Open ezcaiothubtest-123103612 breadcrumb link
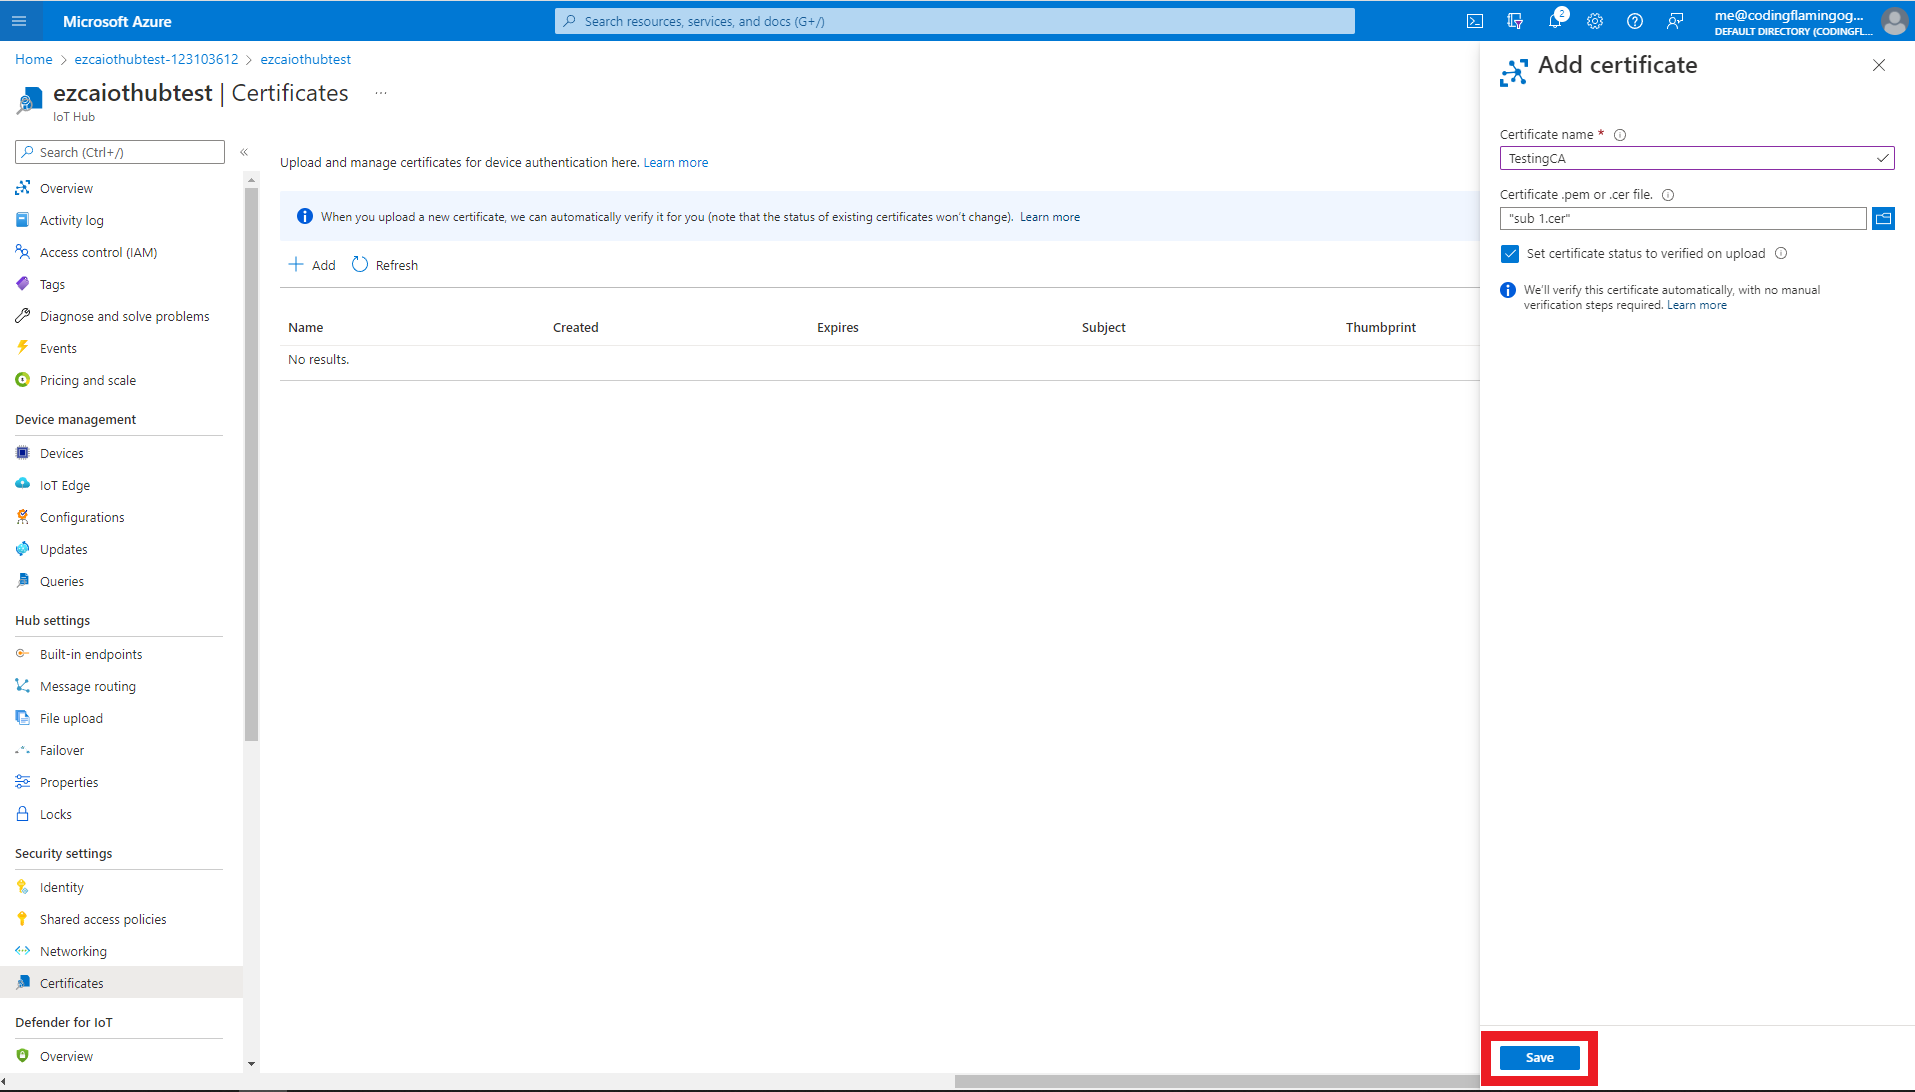Image resolution: width=1915 pixels, height=1092 pixels. [156, 59]
